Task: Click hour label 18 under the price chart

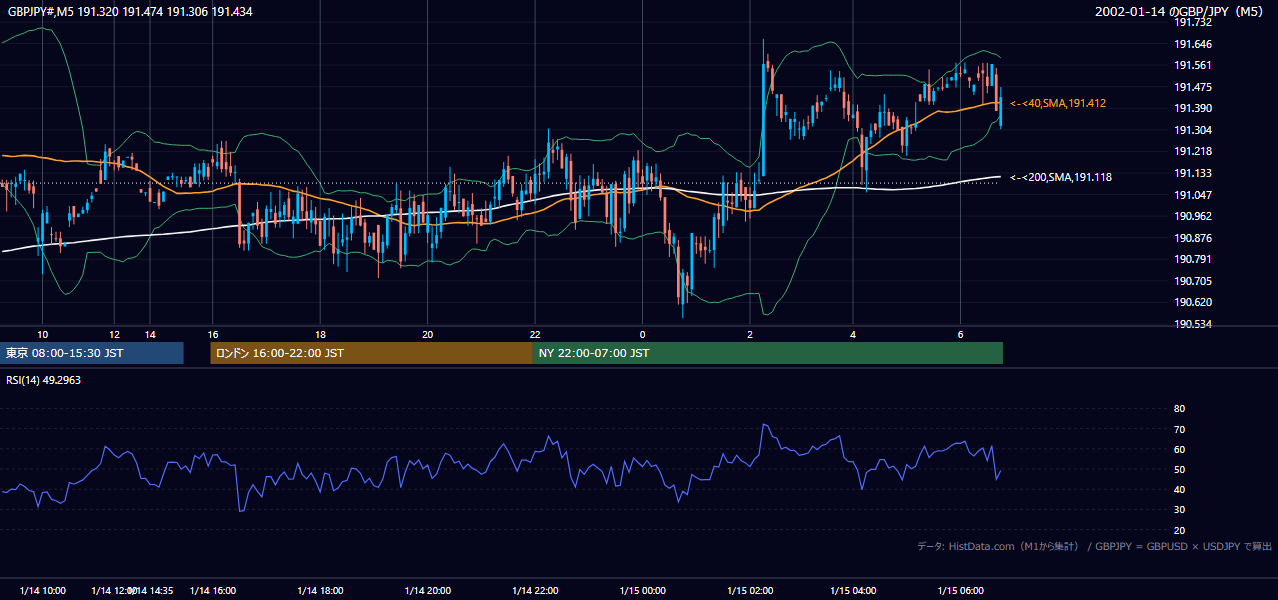Action: click(320, 334)
